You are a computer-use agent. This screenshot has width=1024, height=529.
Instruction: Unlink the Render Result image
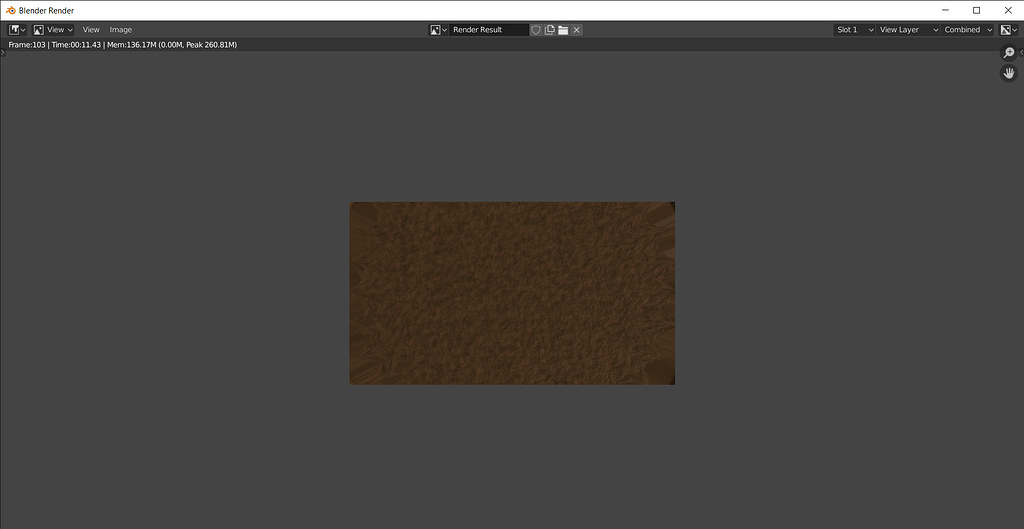[x=577, y=30]
